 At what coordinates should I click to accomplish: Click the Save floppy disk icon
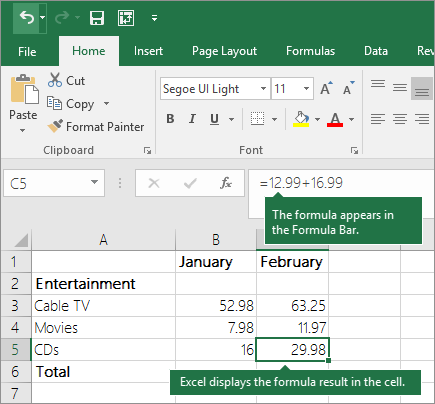pyautogui.click(x=97, y=18)
